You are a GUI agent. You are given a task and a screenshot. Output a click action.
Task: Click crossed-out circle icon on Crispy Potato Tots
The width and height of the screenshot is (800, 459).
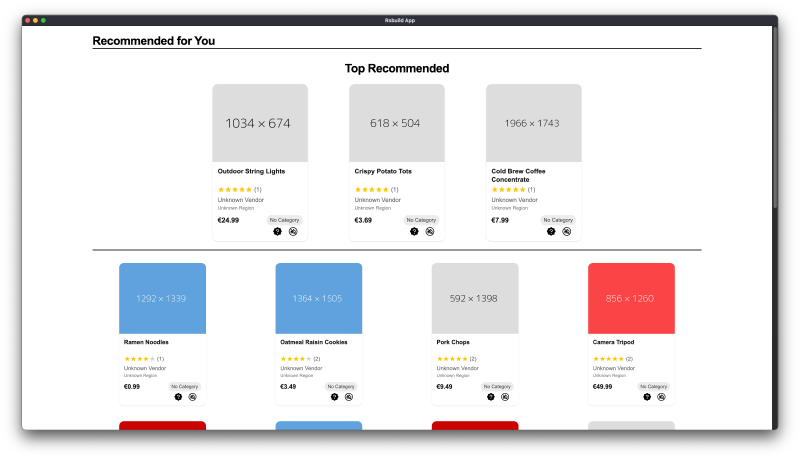point(430,232)
